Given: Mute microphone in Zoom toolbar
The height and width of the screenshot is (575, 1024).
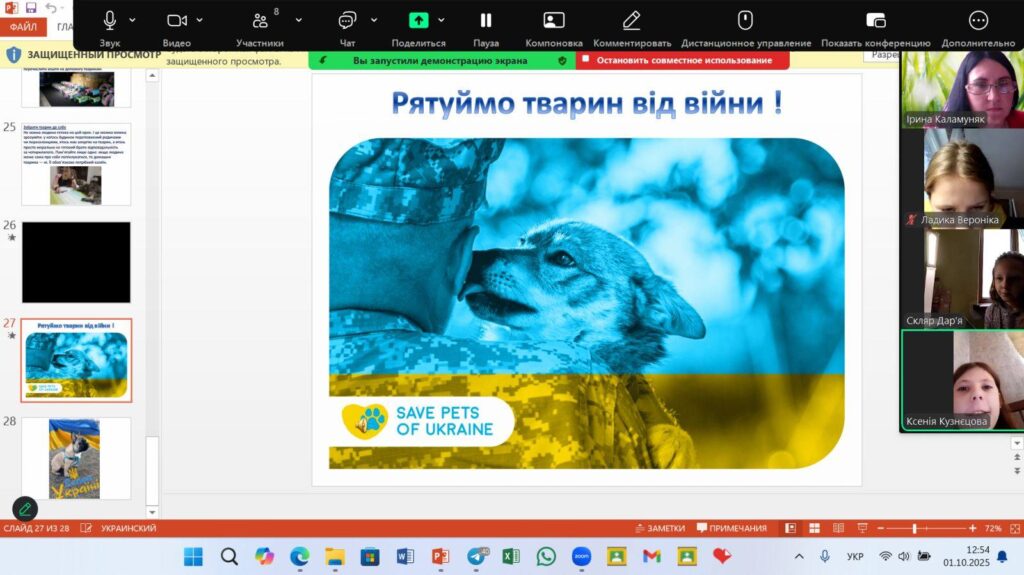Looking at the screenshot, I should tap(110, 21).
